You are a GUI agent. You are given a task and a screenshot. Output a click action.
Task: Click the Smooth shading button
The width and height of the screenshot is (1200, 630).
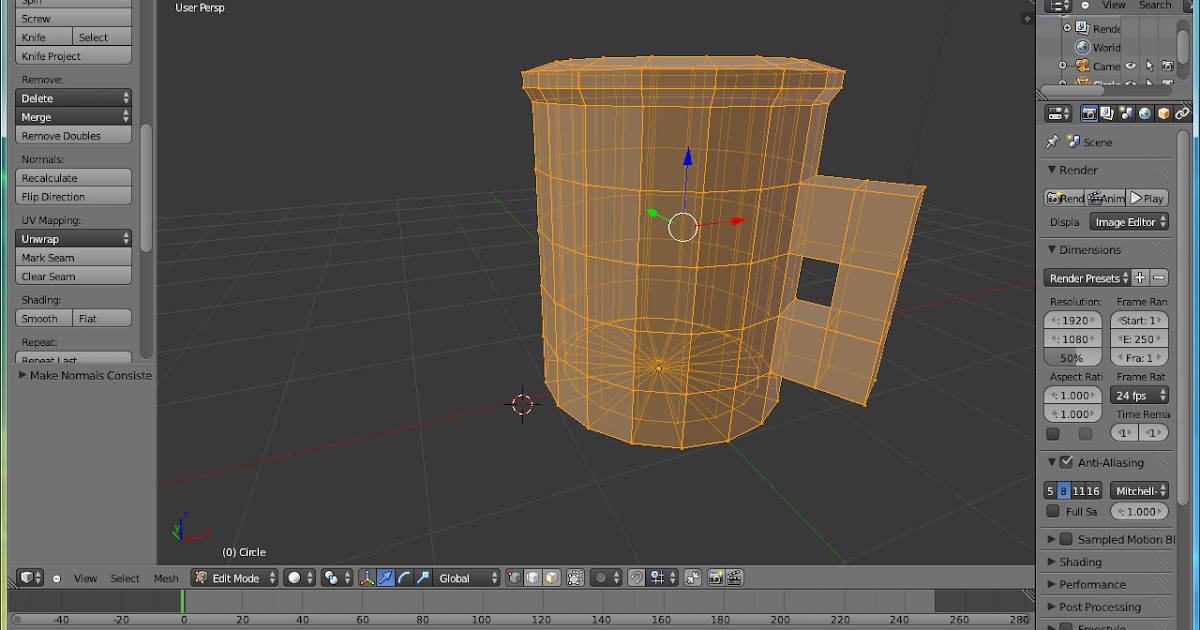(x=43, y=318)
